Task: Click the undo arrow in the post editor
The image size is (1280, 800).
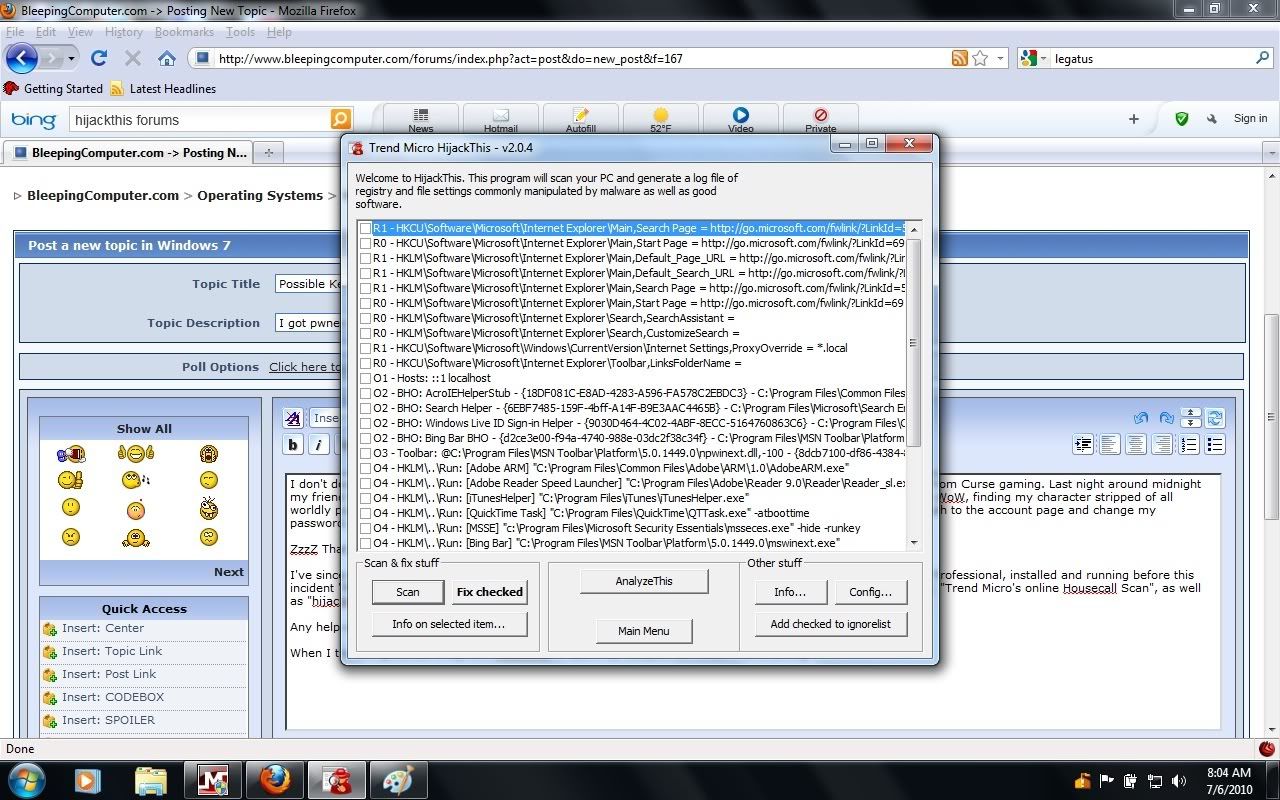Action: click(1141, 418)
